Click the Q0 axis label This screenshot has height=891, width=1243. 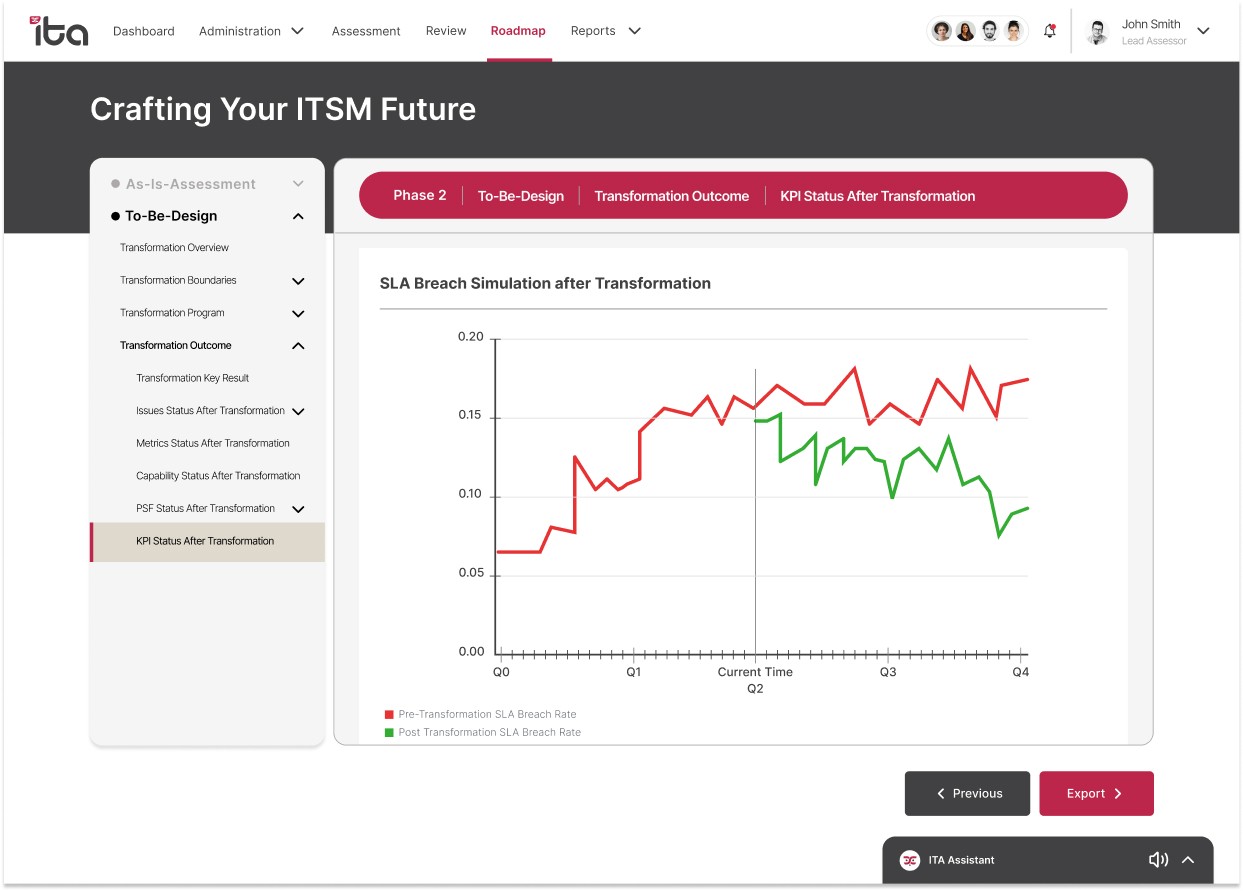[501, 672]
